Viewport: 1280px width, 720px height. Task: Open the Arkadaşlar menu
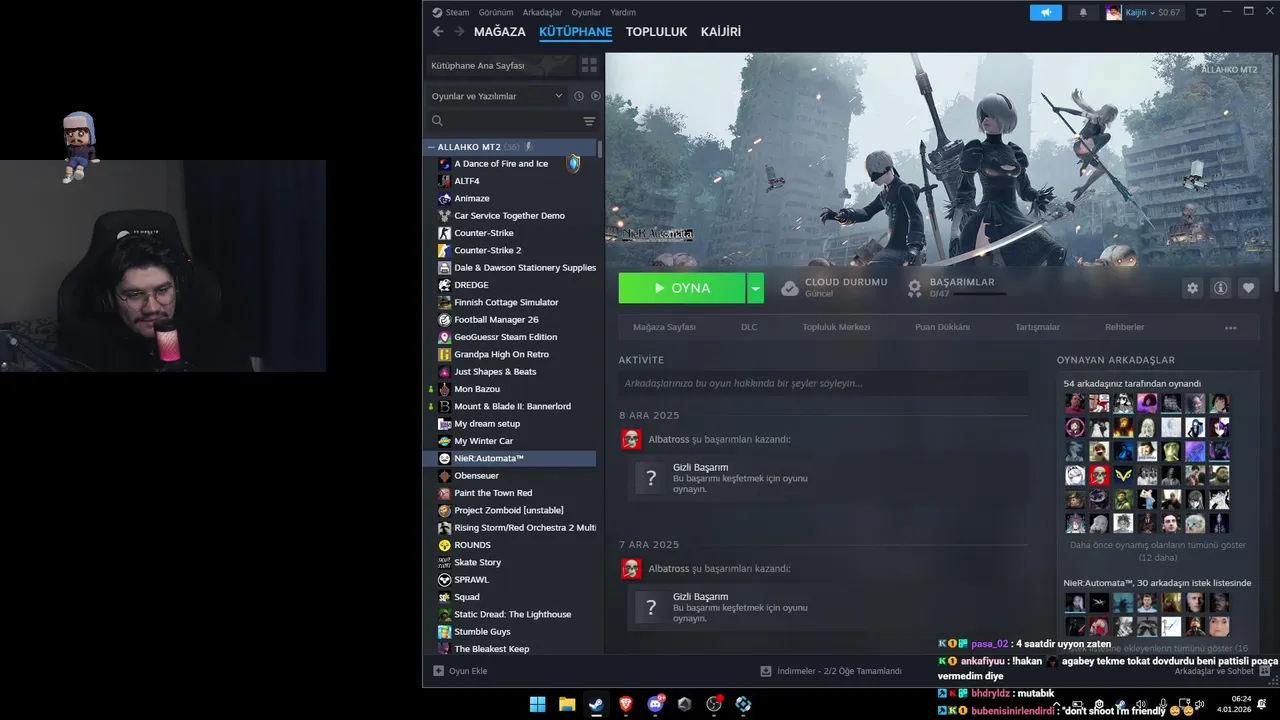click(x=542, y=12)
